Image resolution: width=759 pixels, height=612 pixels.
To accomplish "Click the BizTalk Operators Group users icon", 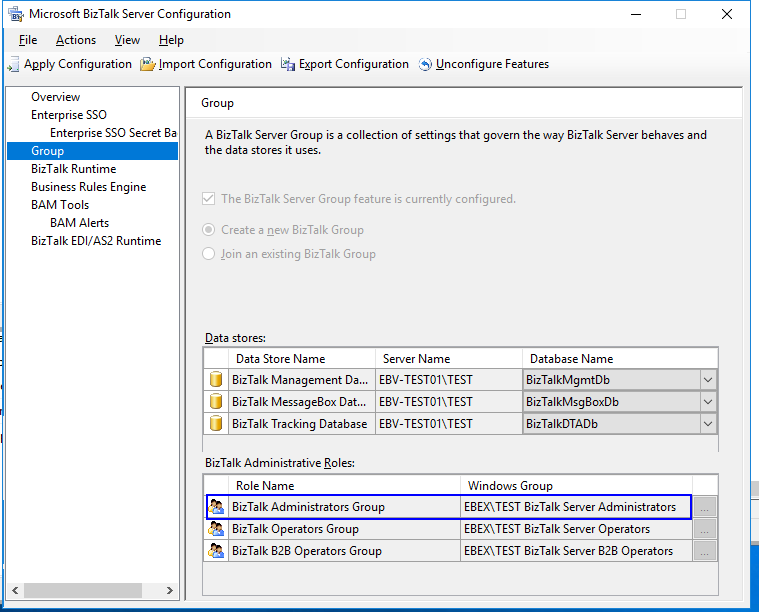I will 216,529.
